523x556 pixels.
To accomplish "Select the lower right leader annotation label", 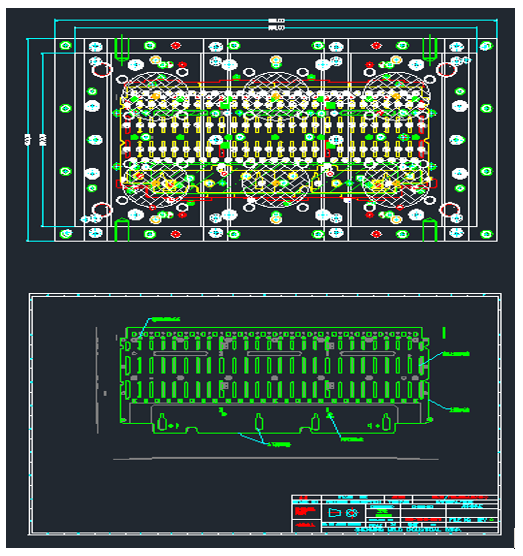I will (x=460, y=410).
